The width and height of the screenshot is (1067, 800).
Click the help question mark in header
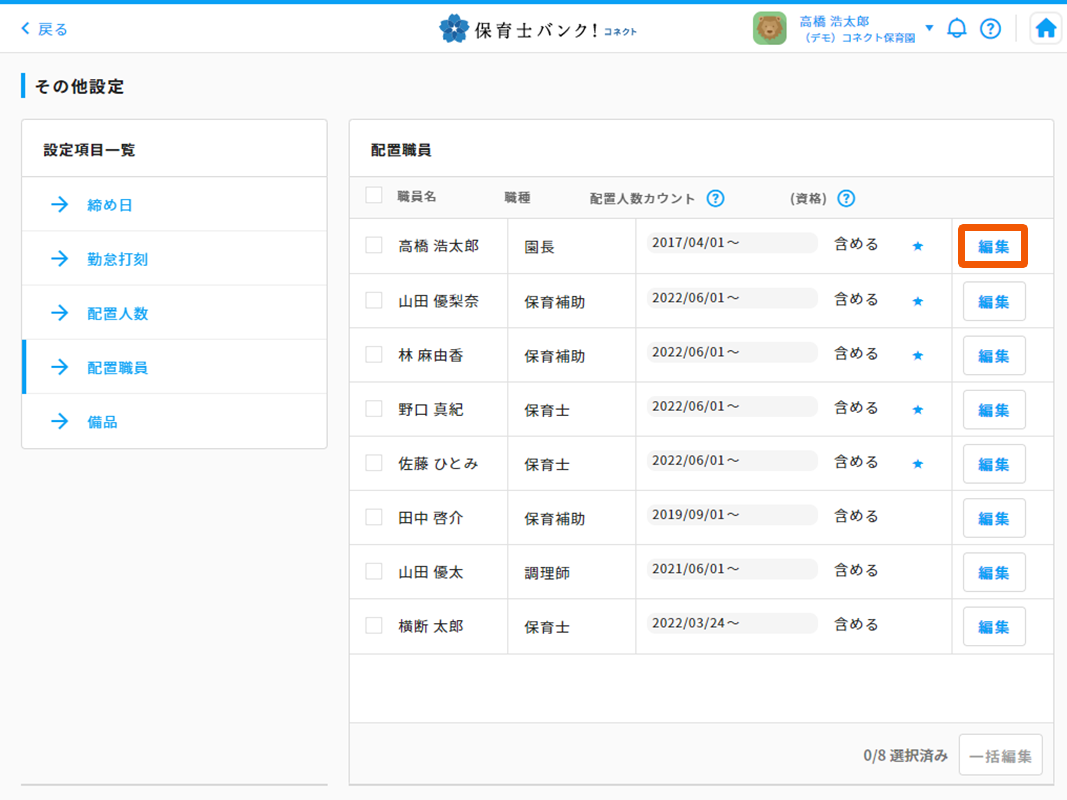click(x=990, y=28)
